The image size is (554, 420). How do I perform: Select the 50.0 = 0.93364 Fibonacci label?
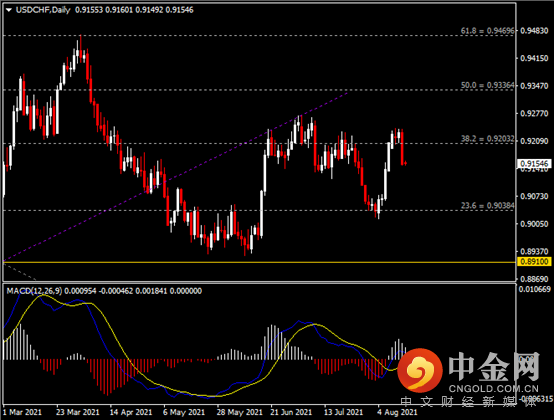click(x=487, y=85)
